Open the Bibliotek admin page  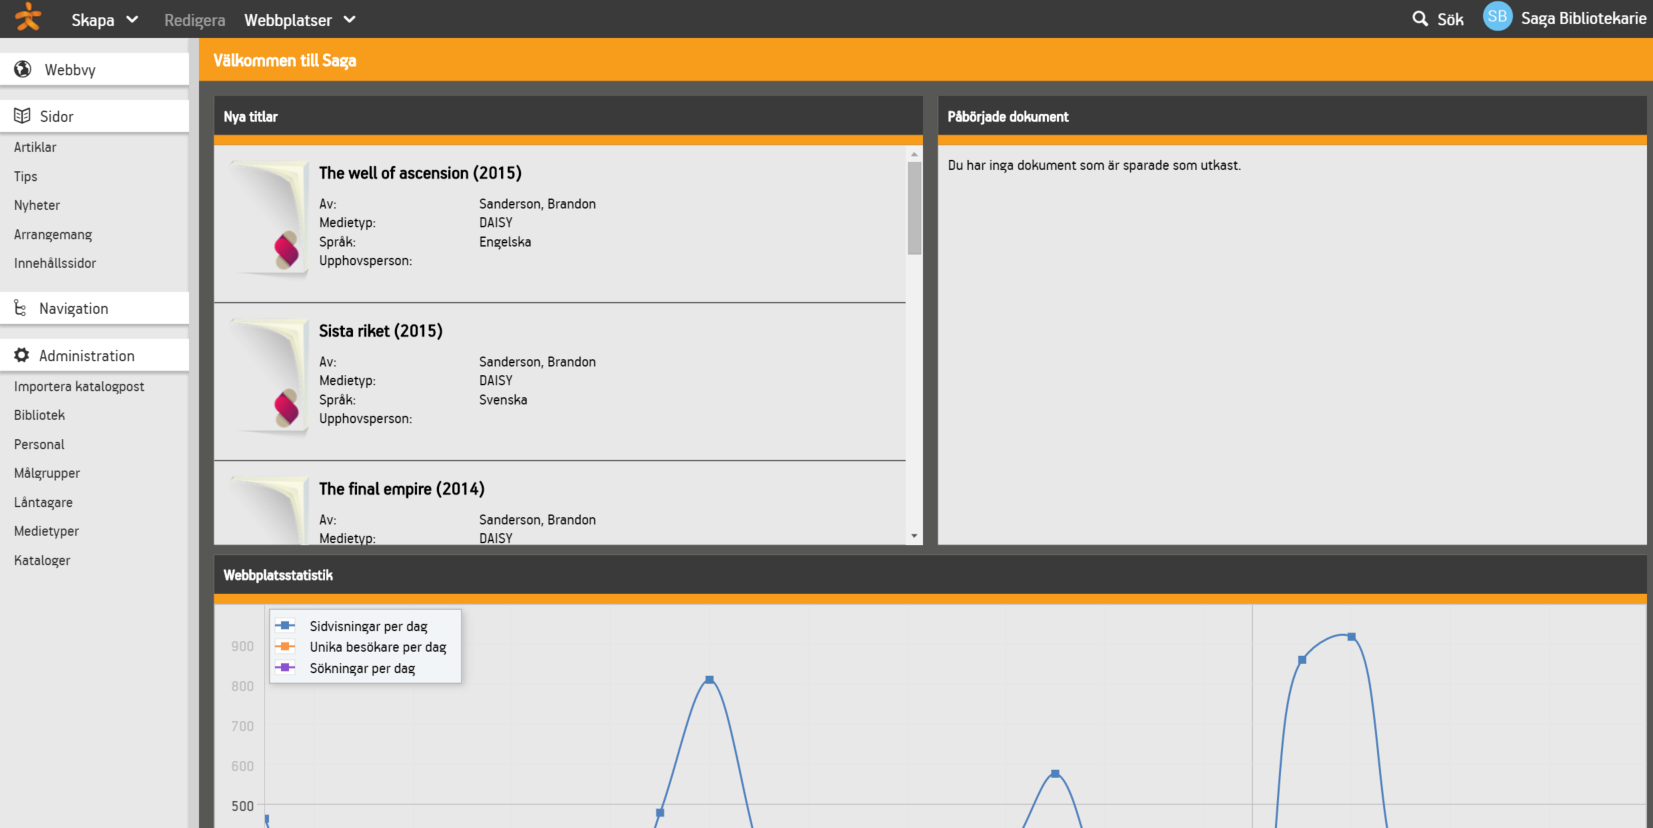pyautogui.click(x=40, y=415)
